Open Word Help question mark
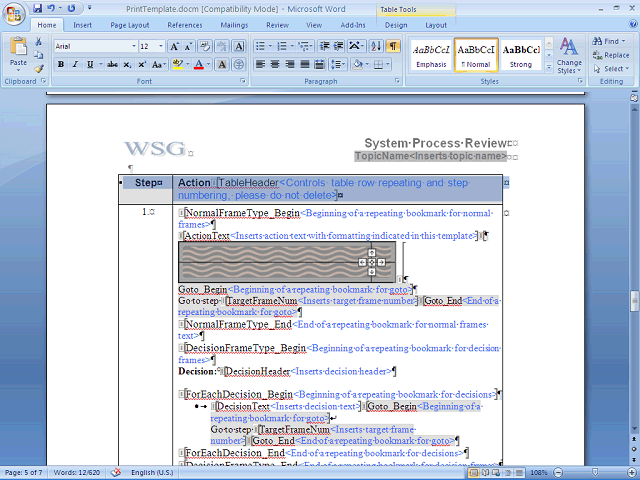 click(x=633, y=24)
